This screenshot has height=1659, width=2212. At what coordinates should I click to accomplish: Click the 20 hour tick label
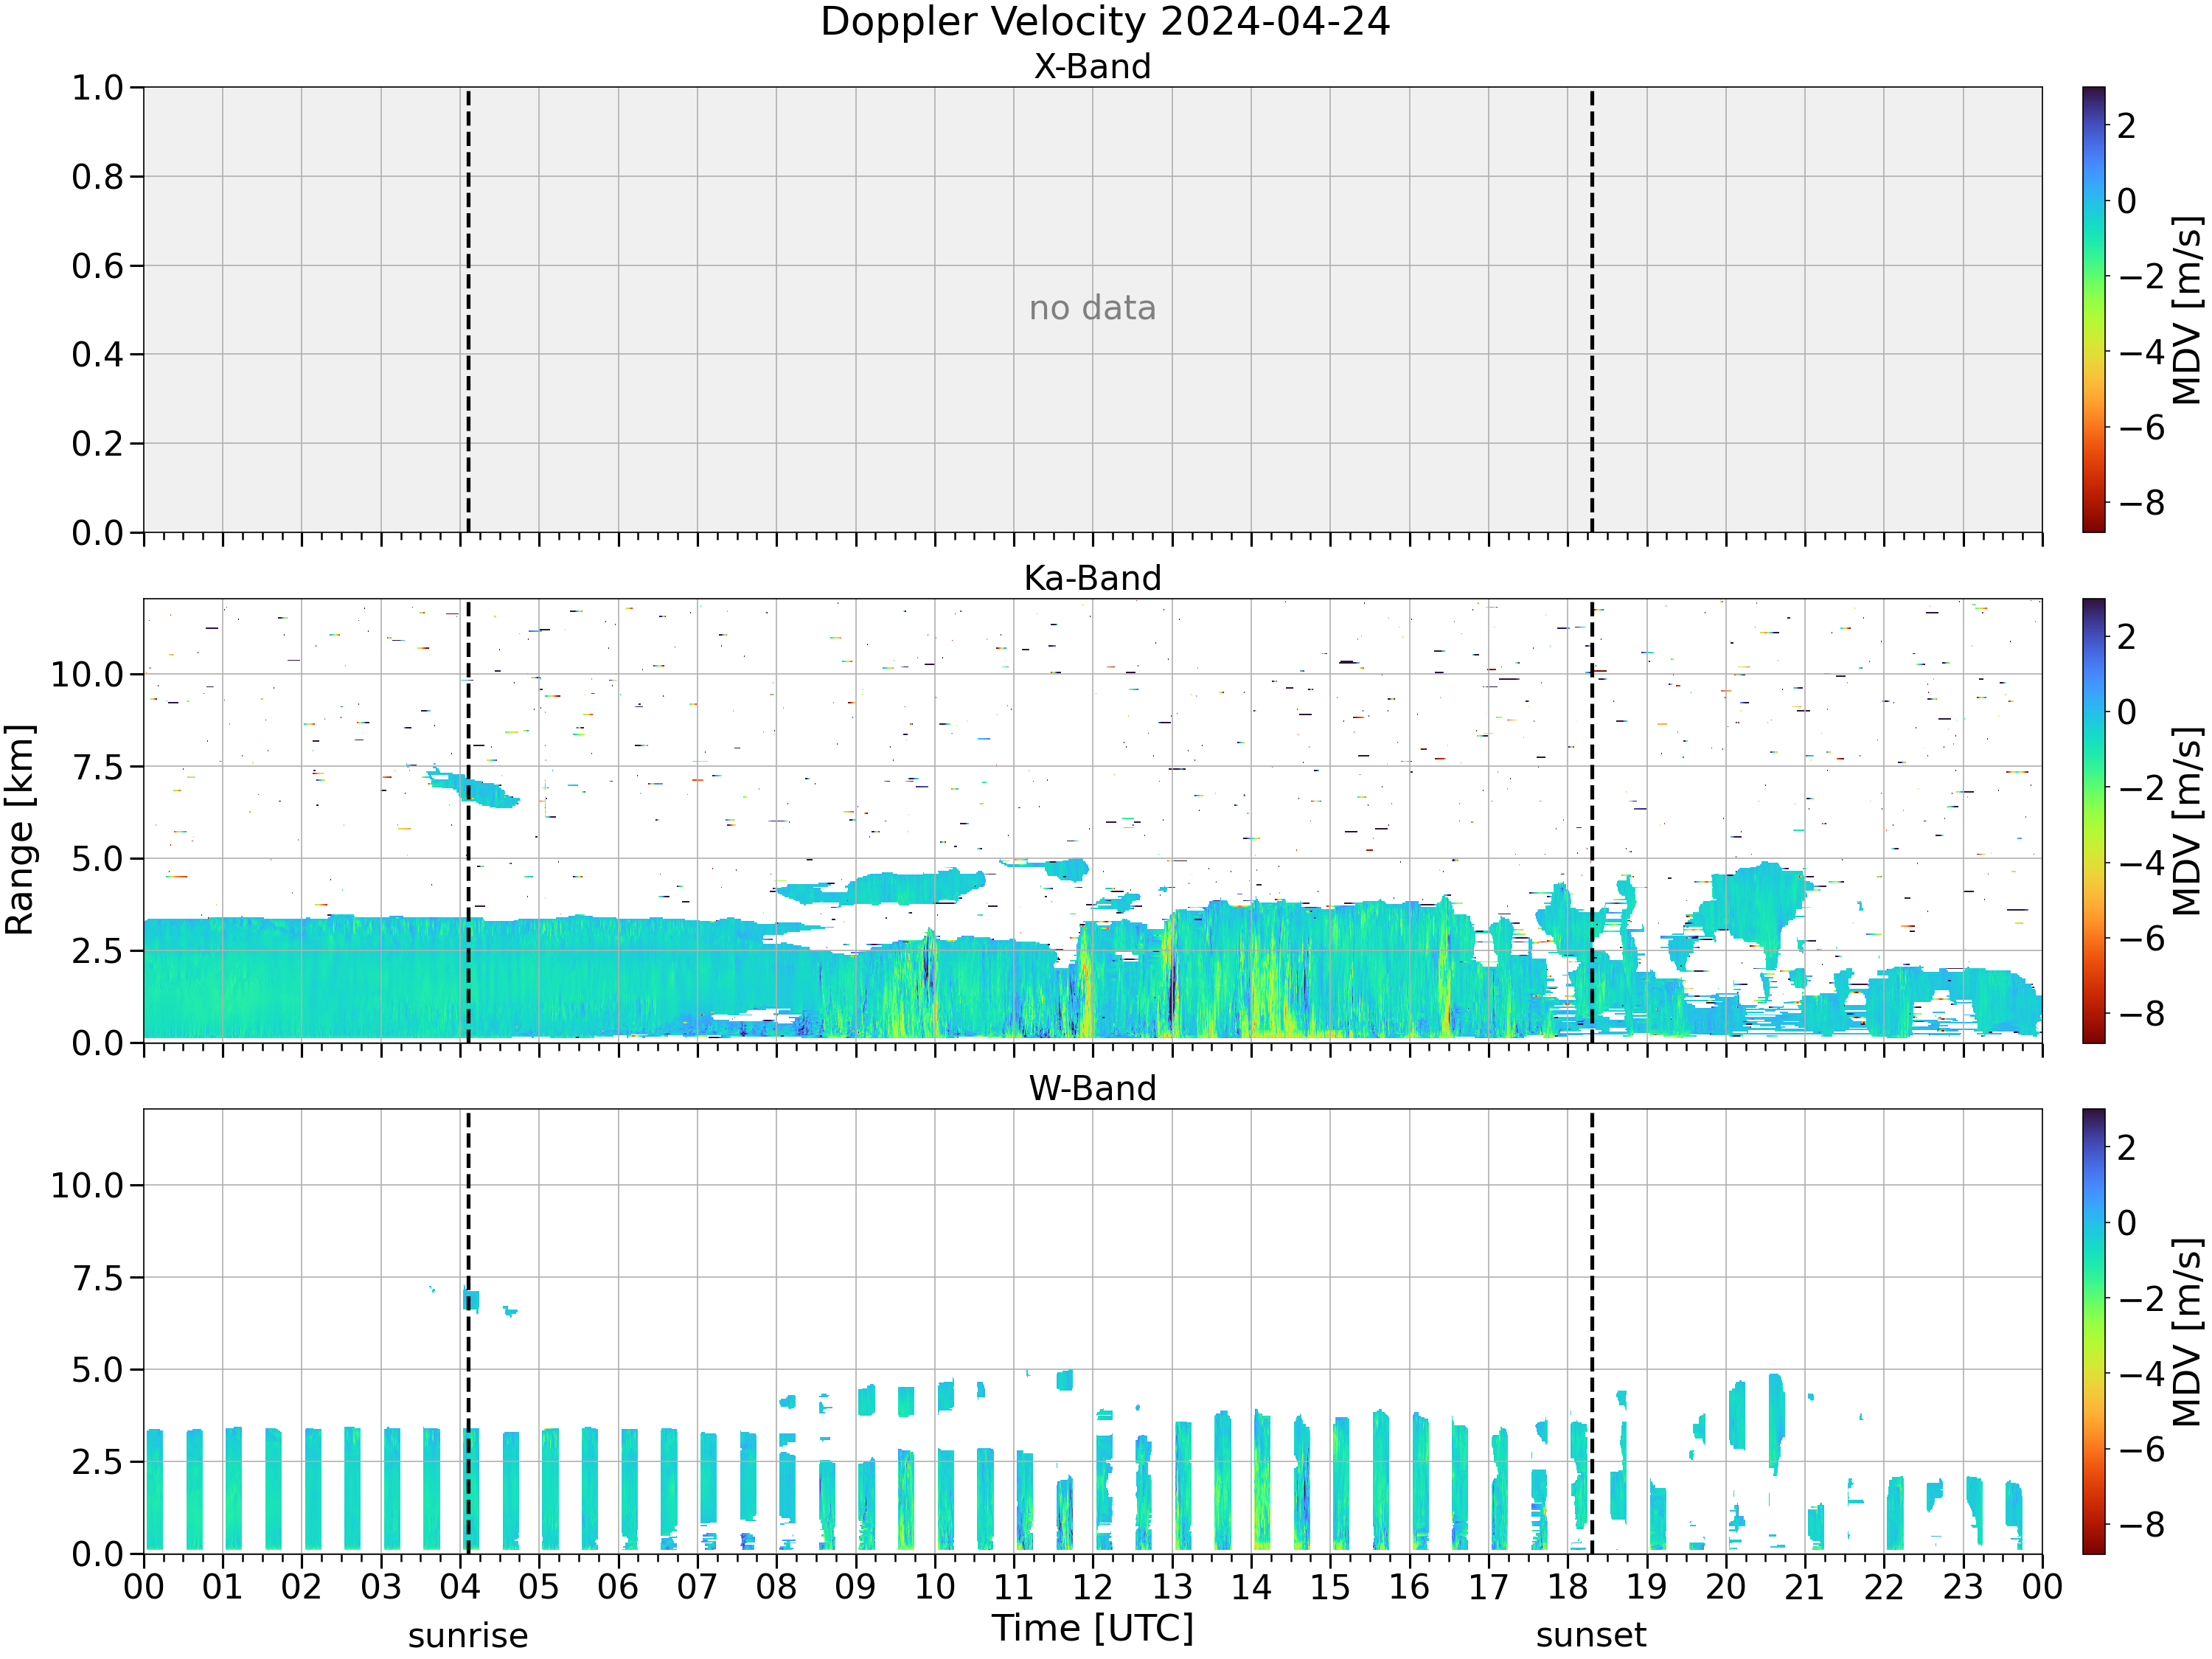pyautogui.click(x=1725, y=1587)
